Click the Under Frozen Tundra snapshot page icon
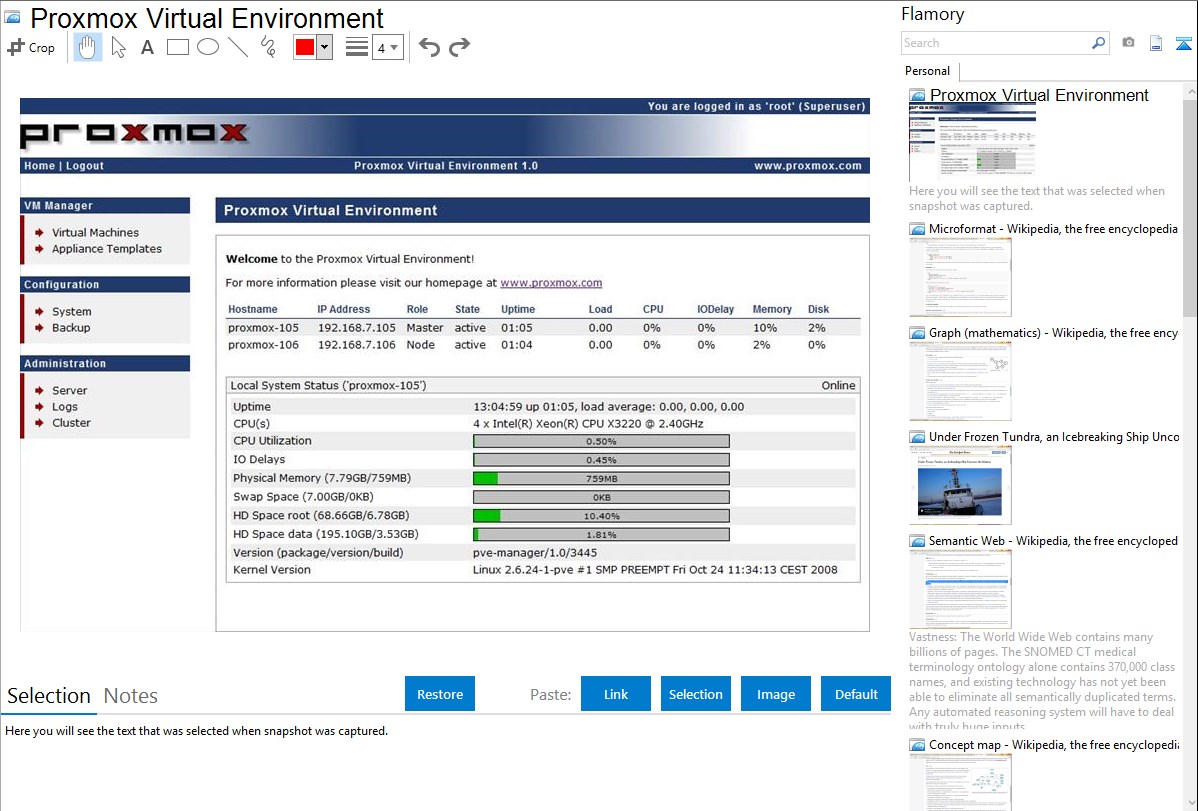 [917, 437]
